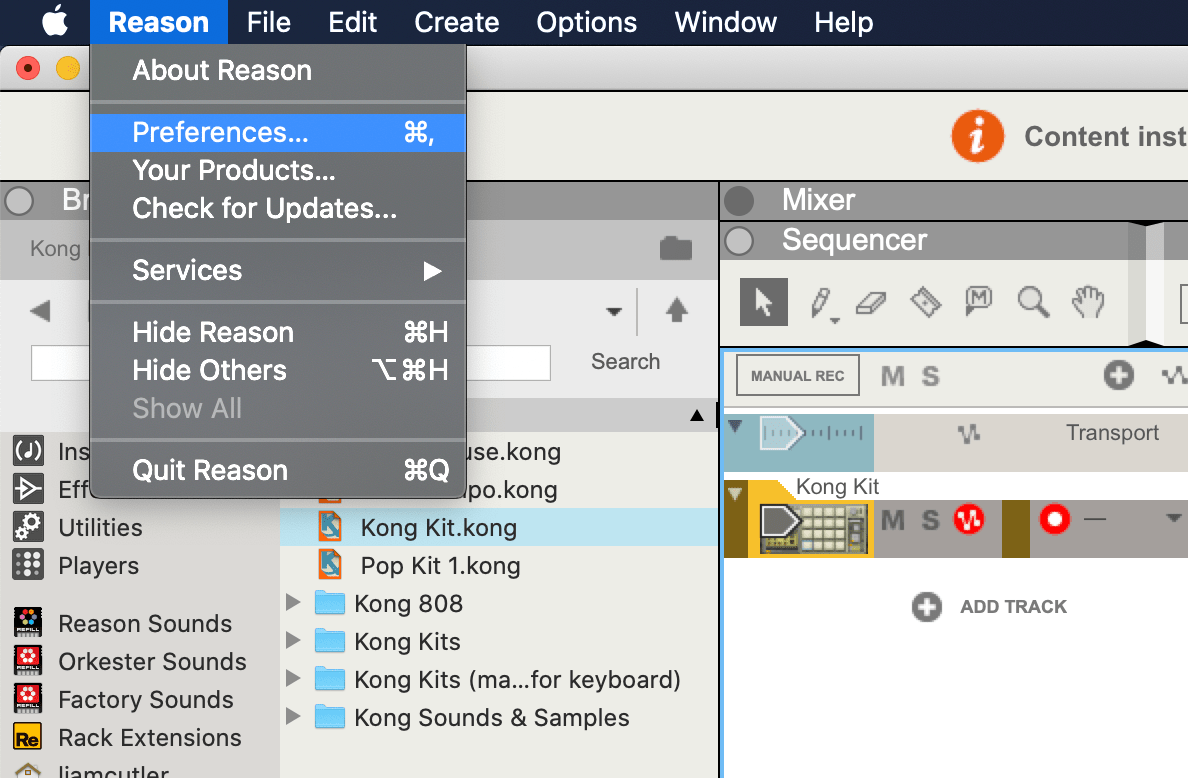Toggle the Mixer panel circle button

(739, 201)
